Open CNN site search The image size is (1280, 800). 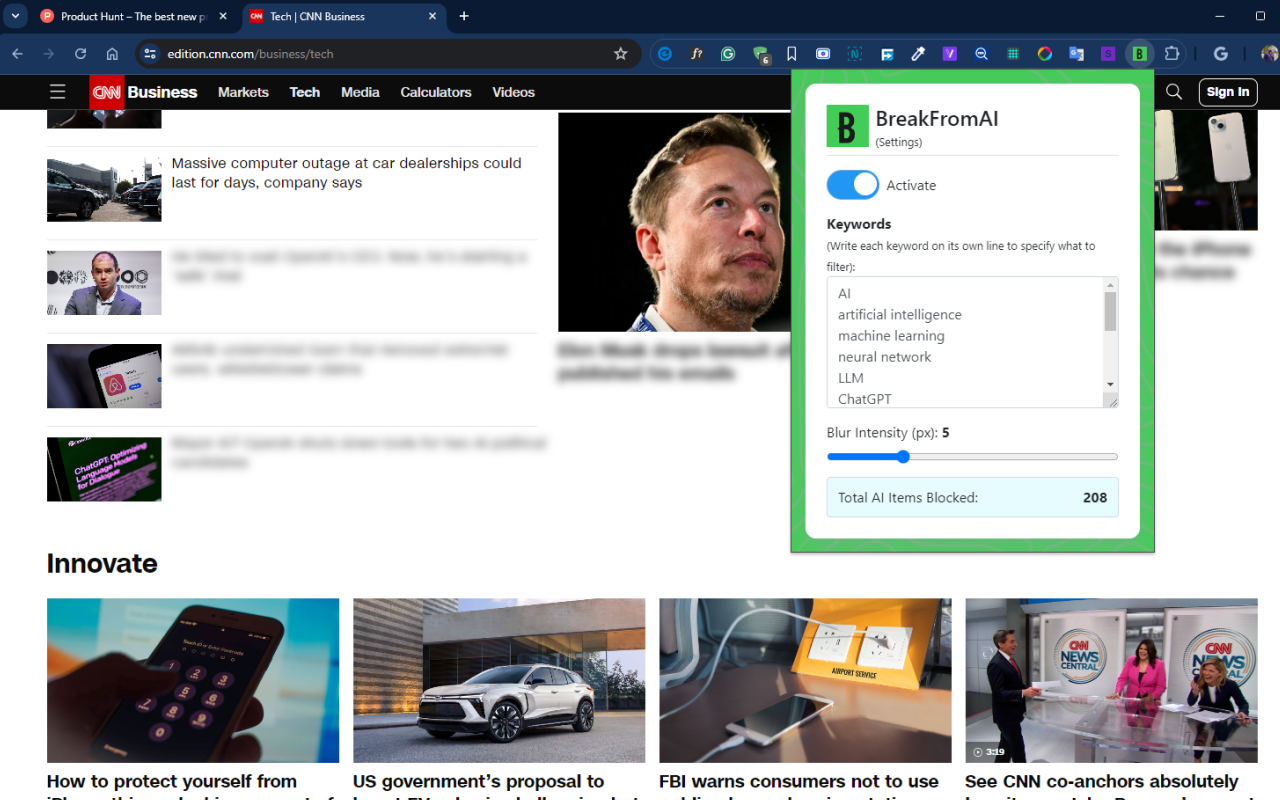(1174, 92)
